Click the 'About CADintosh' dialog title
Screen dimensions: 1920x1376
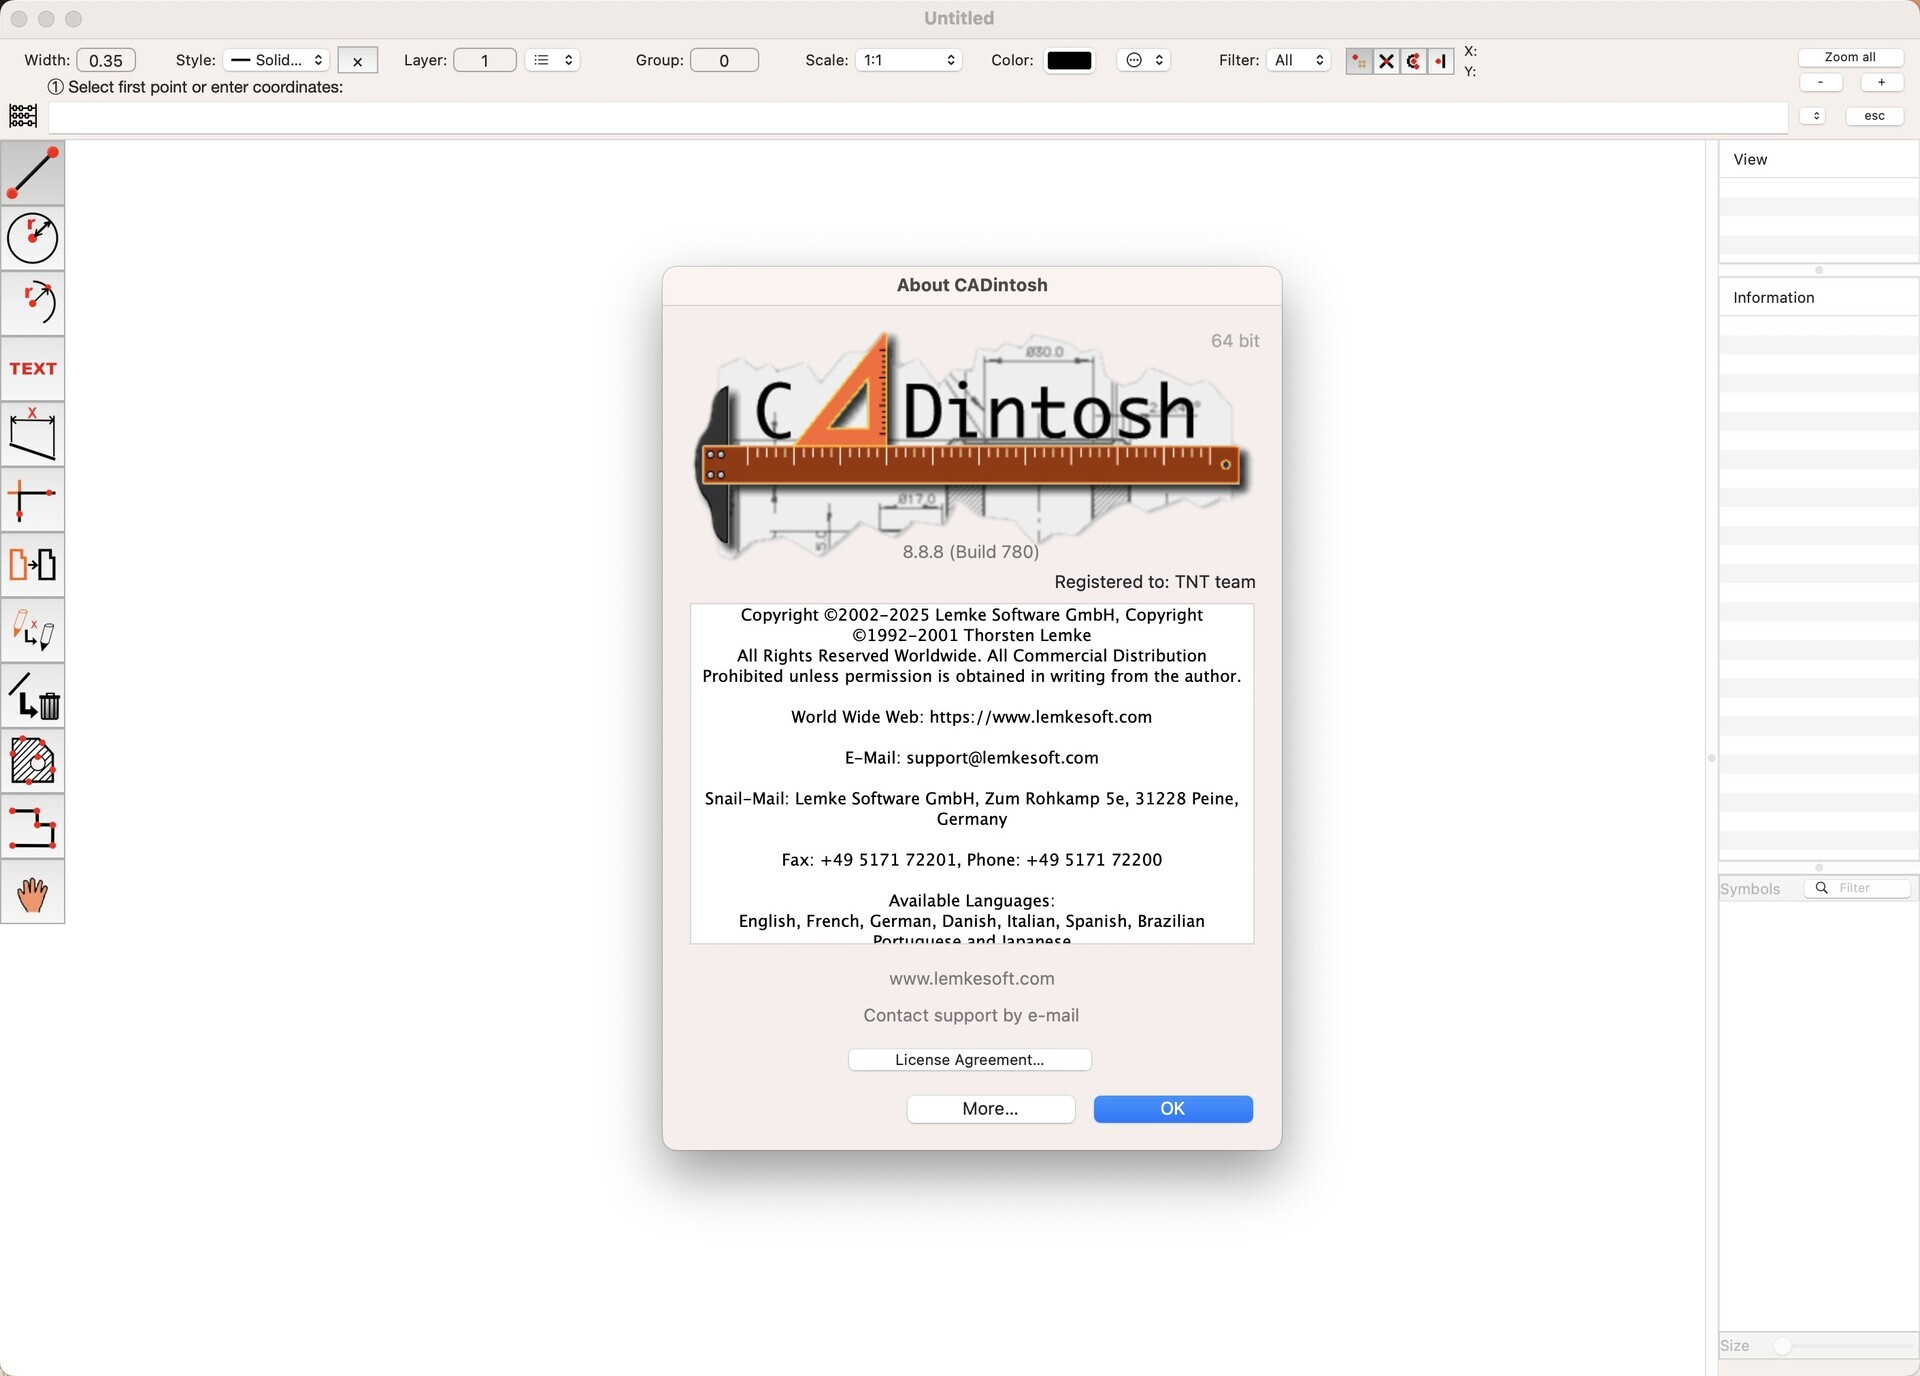tap(972, 285)
